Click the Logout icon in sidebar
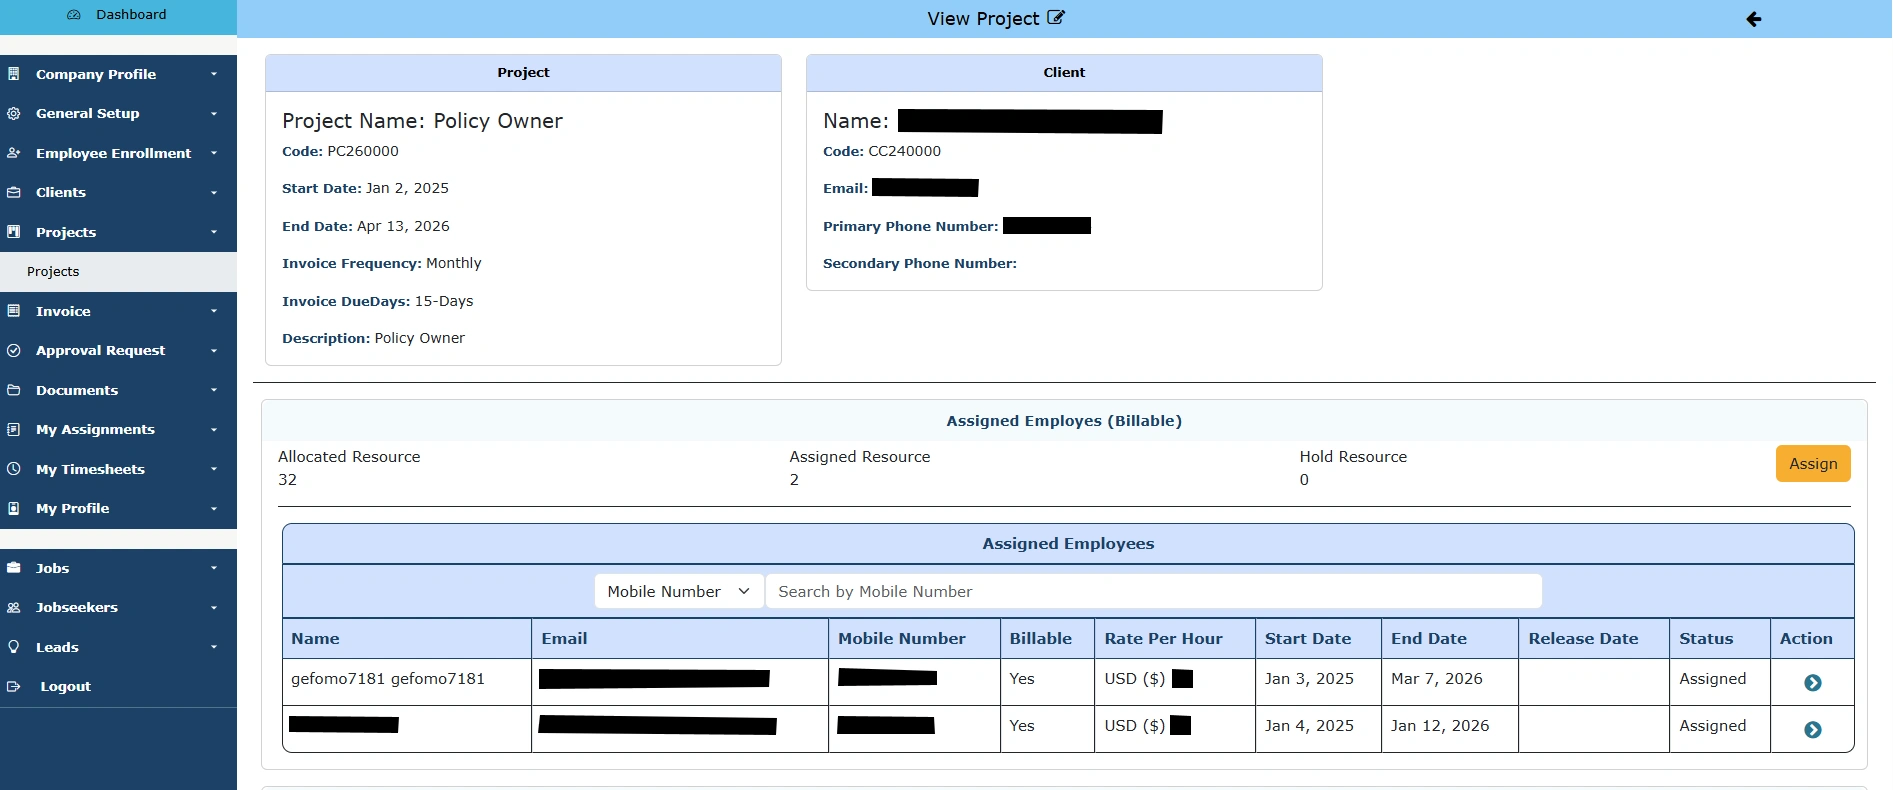 click(x=14, y=687)
